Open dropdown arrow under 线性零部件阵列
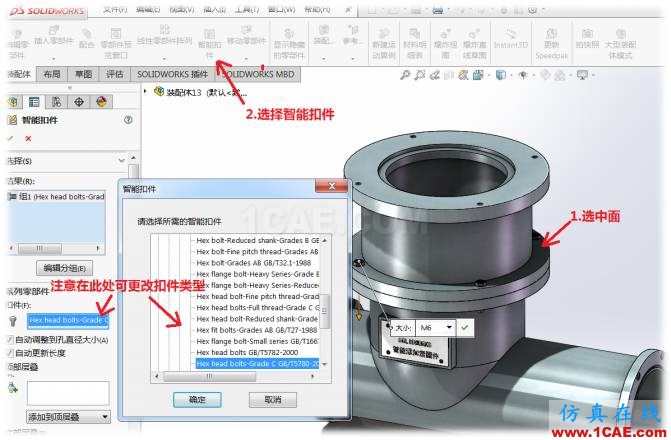Screen dimensions: 671x440 [x=164, y=58]
